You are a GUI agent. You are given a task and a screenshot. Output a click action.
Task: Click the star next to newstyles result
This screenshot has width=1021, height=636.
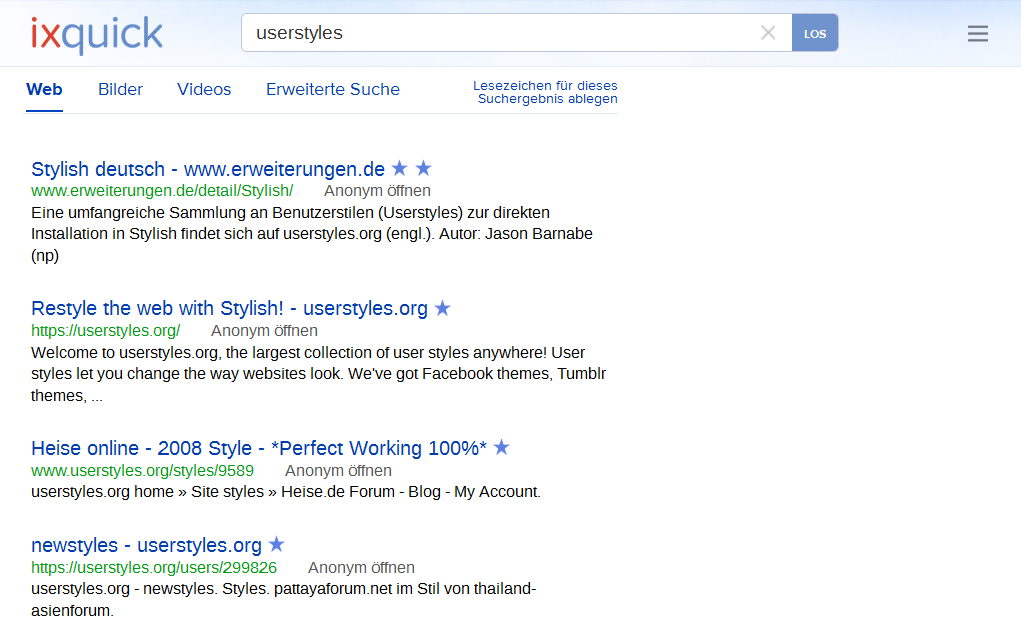point(277,544)
